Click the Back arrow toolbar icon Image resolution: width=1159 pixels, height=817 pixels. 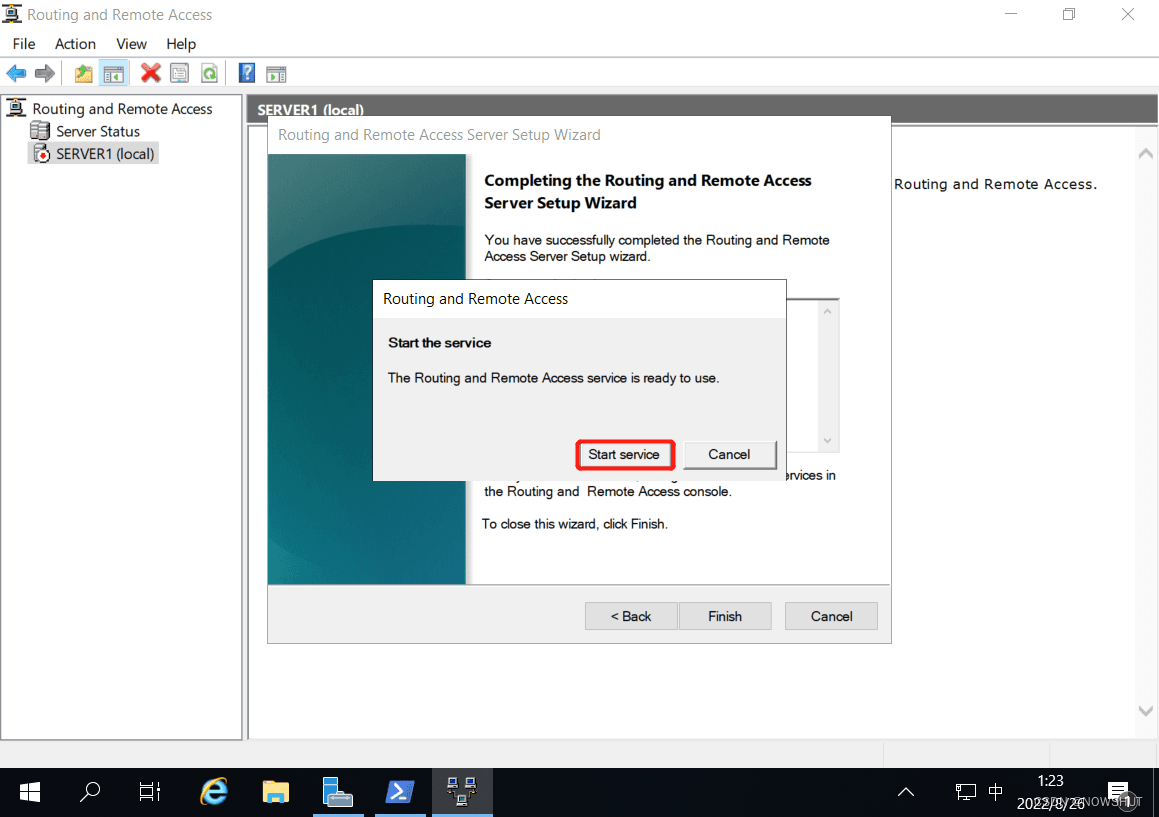tap(16, 73)
